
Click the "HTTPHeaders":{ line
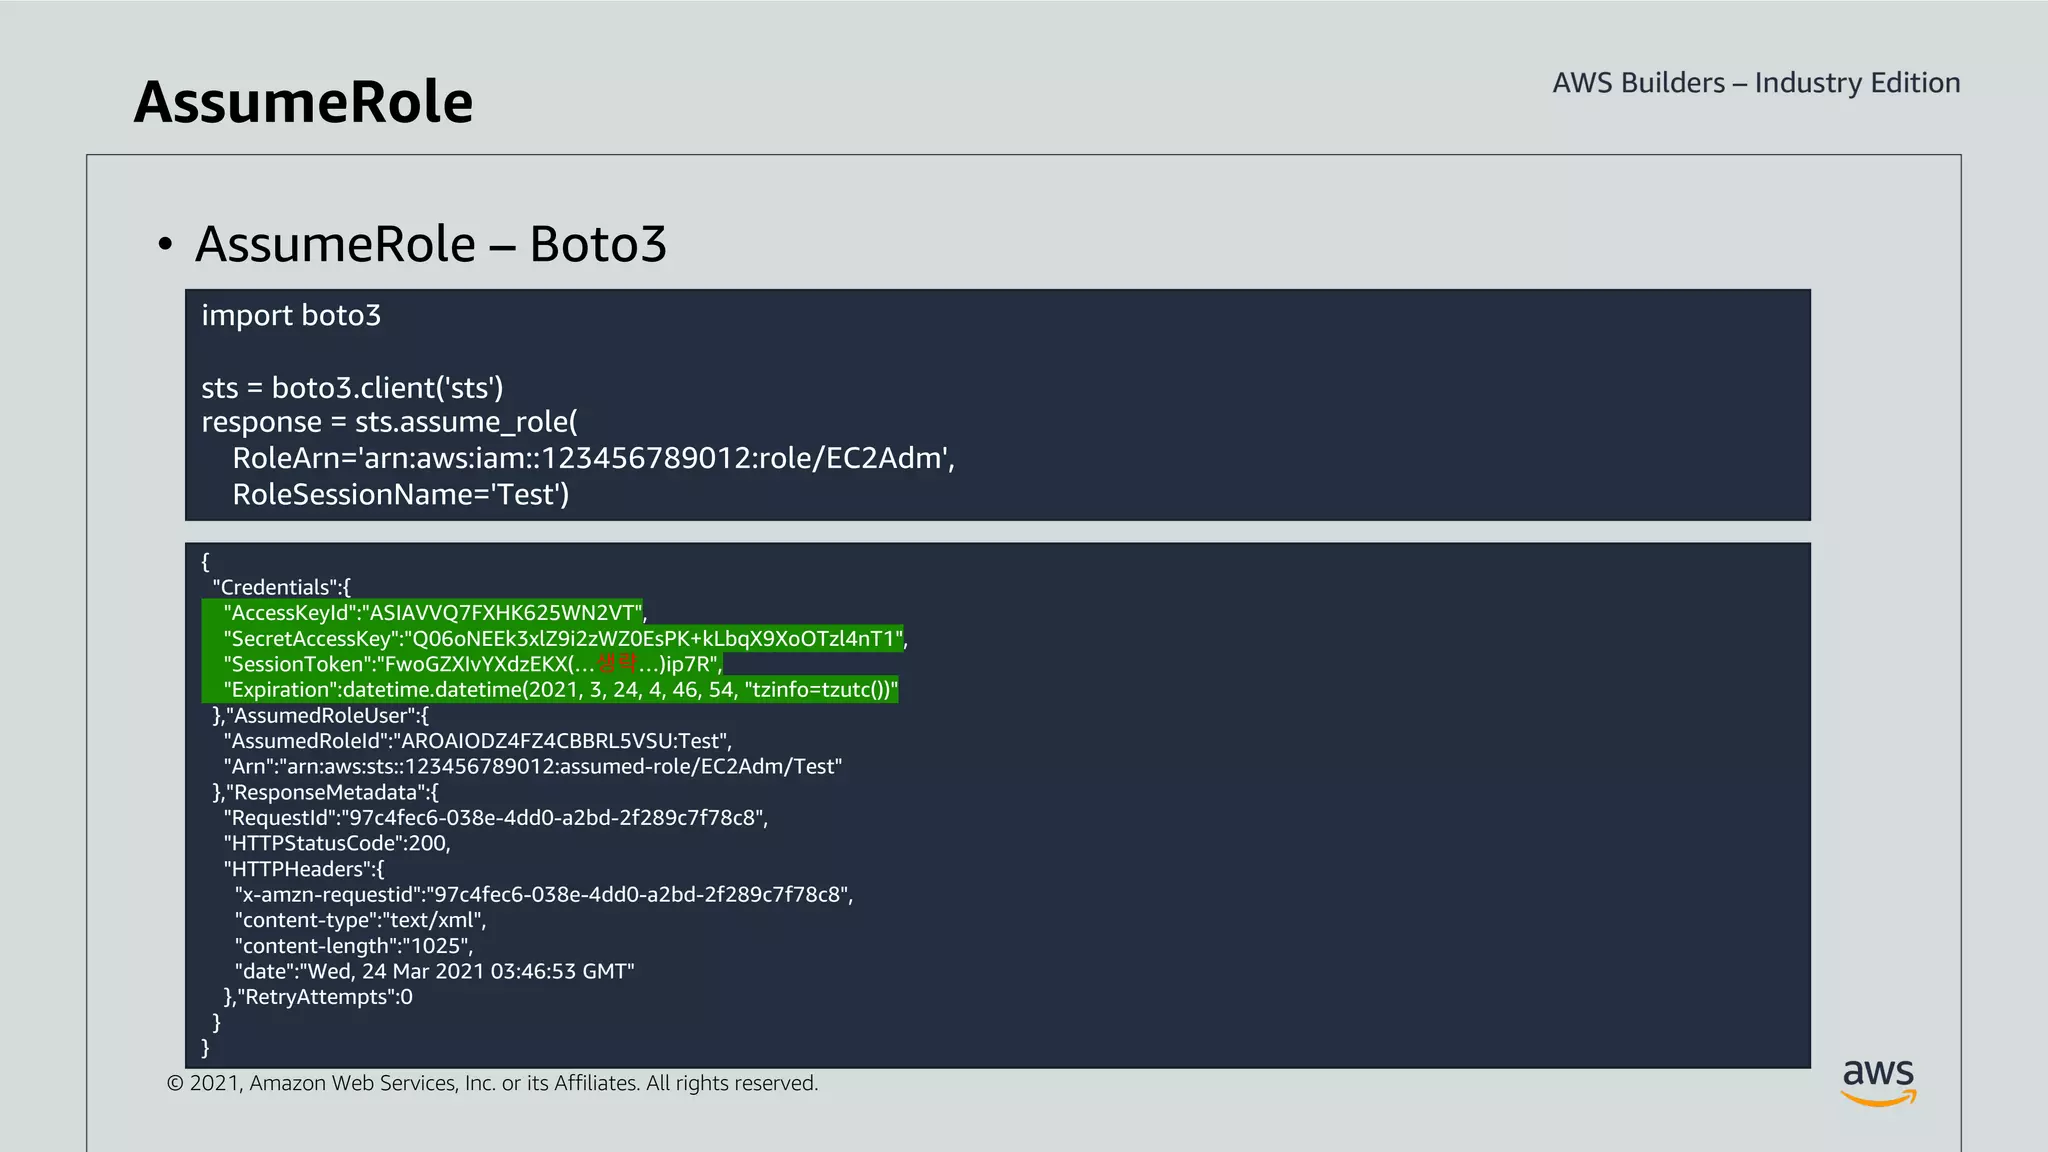pos(303,870)
